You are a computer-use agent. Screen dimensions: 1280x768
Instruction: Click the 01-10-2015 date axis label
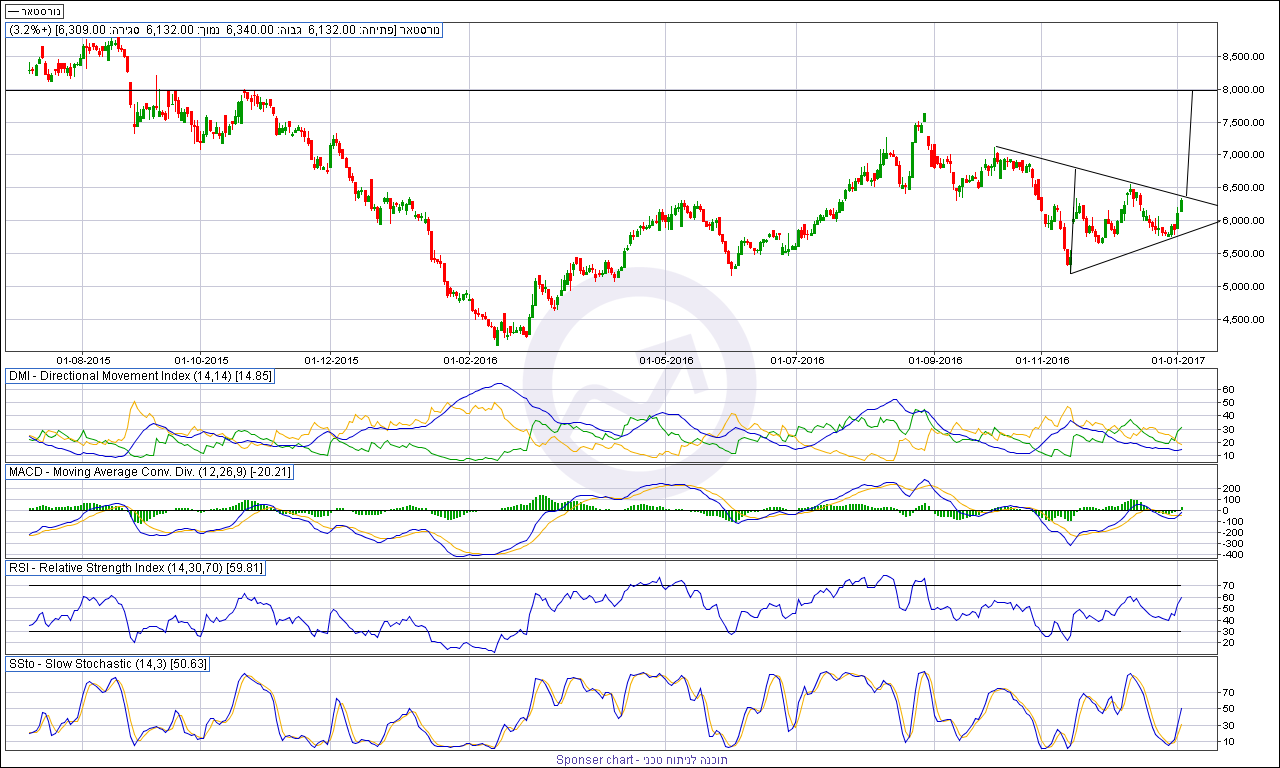tap(202, 359)
